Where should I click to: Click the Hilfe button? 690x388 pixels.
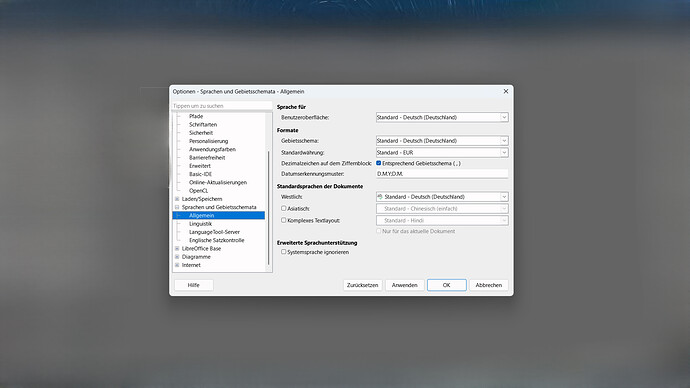(194, 285)
